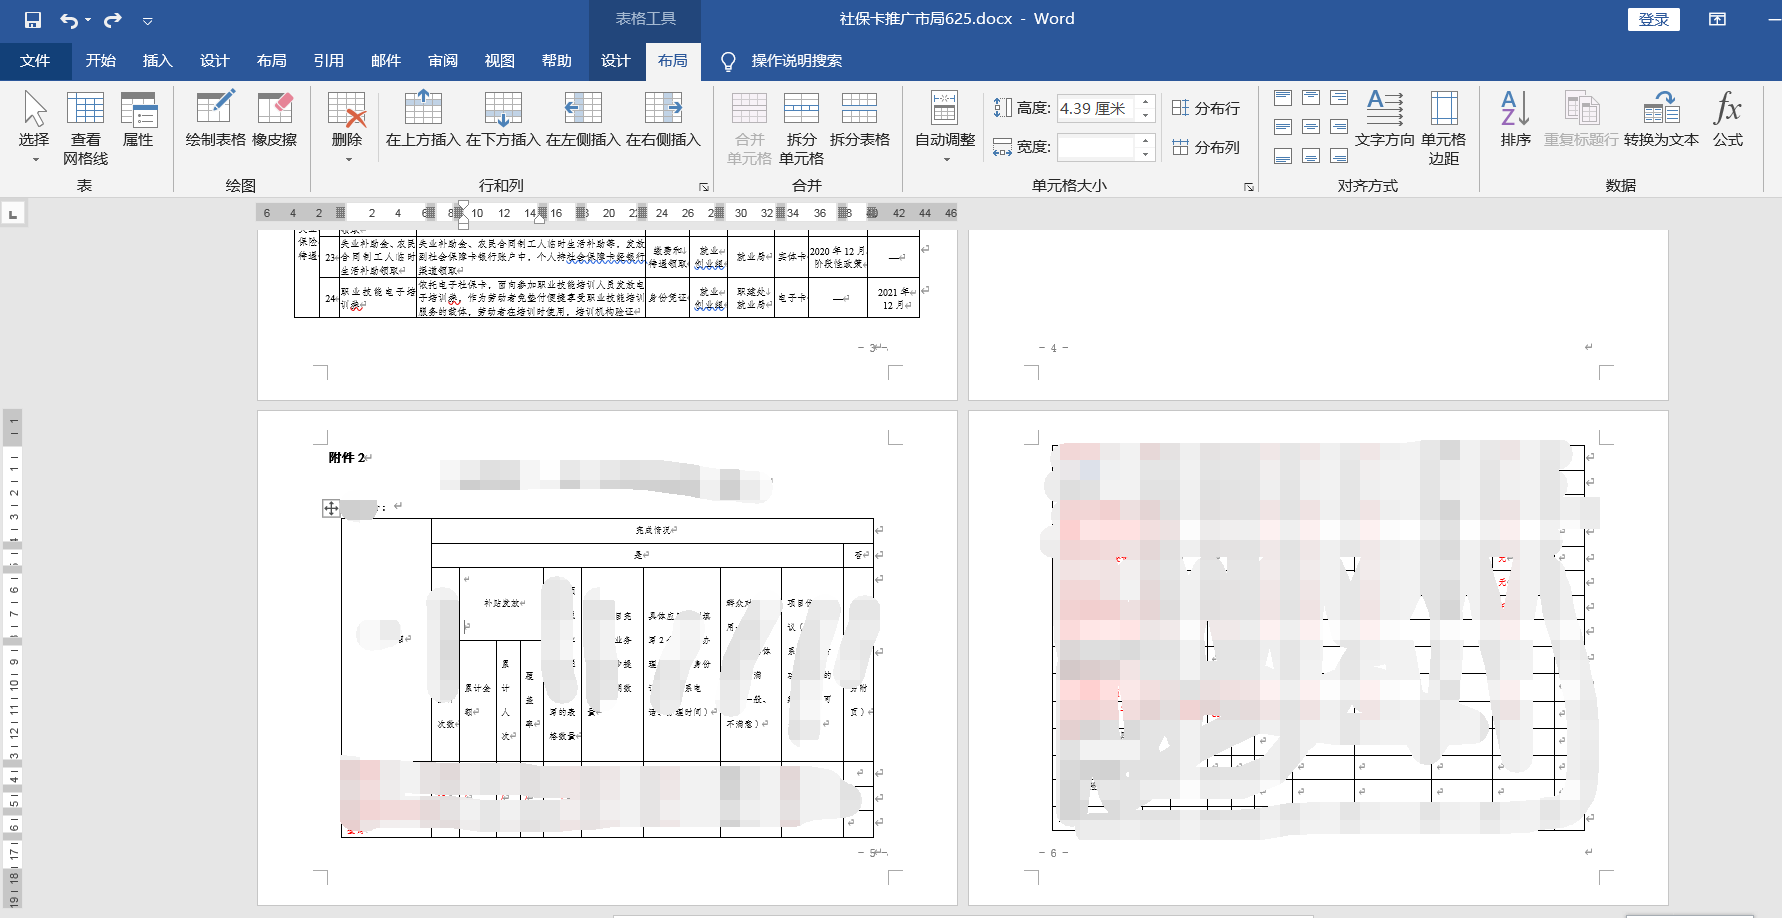Open 单元格边距 cell margins
1782x918 pixels.
(x=1444, y=127)
